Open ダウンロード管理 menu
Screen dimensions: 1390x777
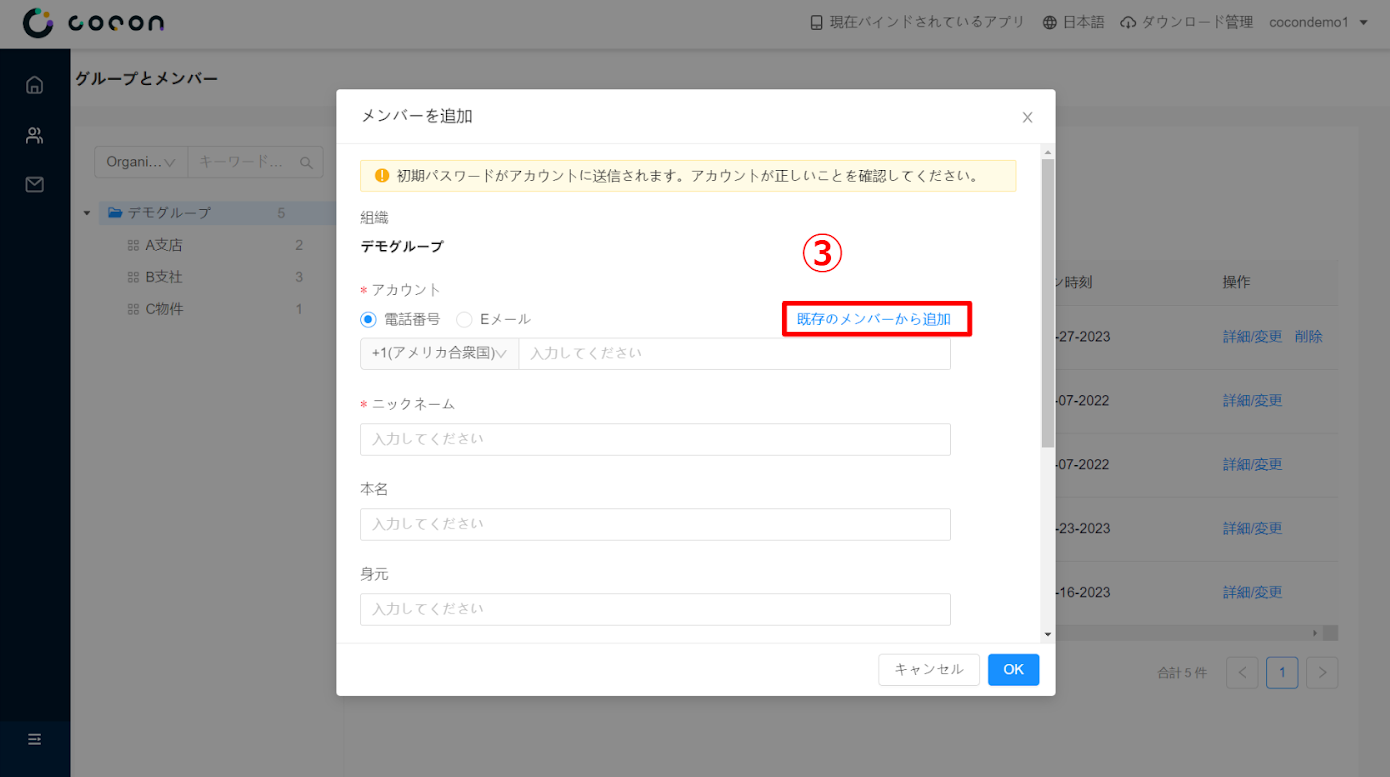(x=1186, y=22)
